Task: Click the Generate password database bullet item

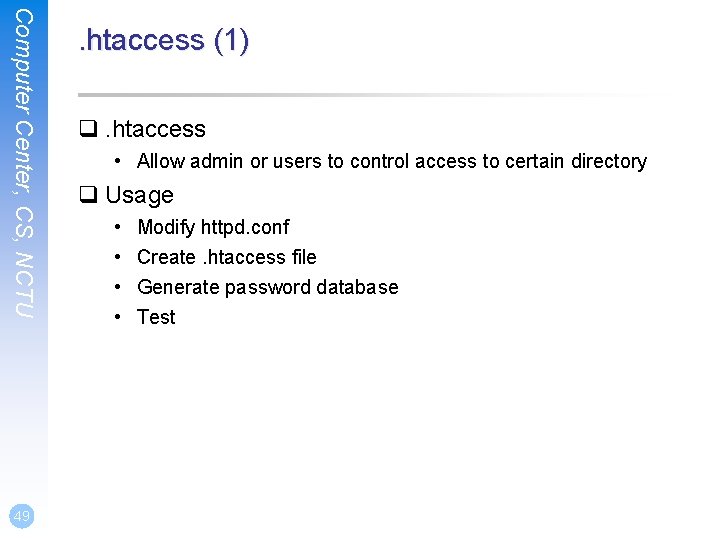Action: pyautogui.click(x=268, y=287)
